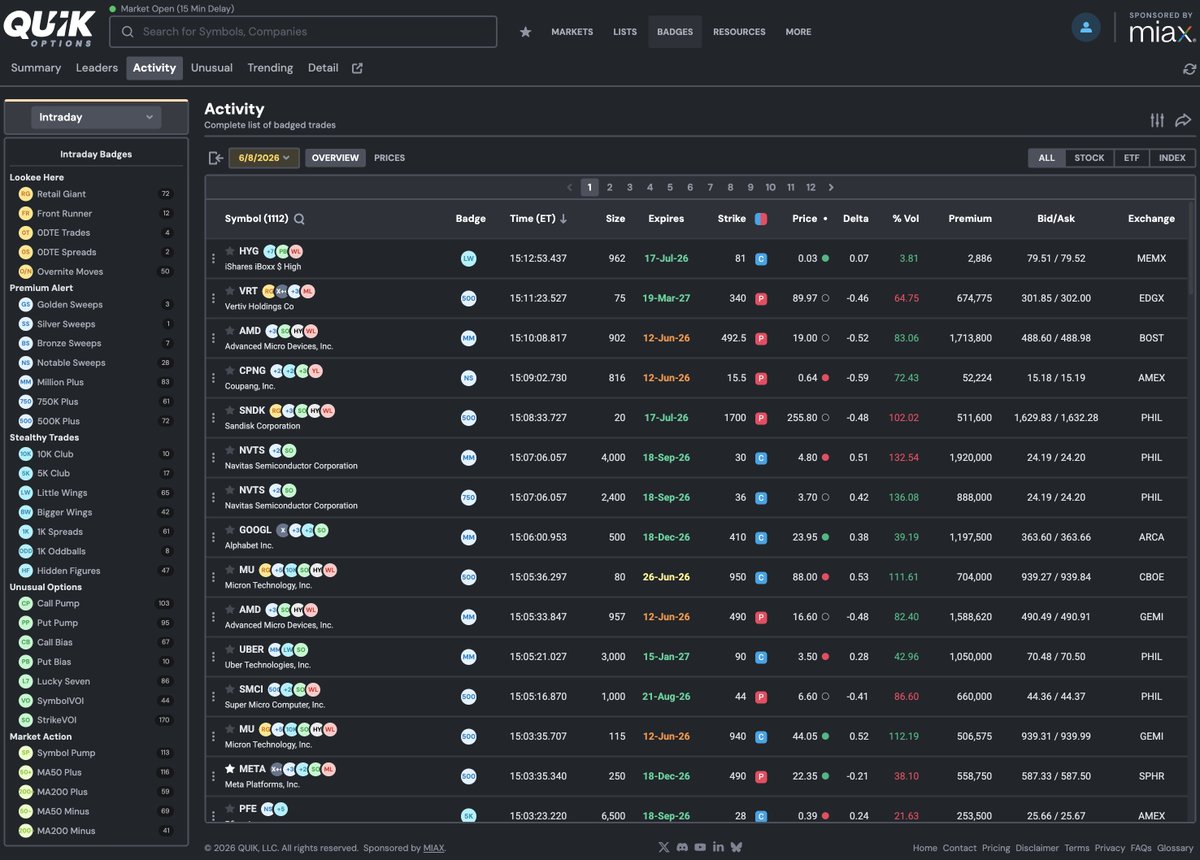Viewport: 1200px width, 860px height.
Task: Sort the table by % Vol column
Action: [906, 219]
